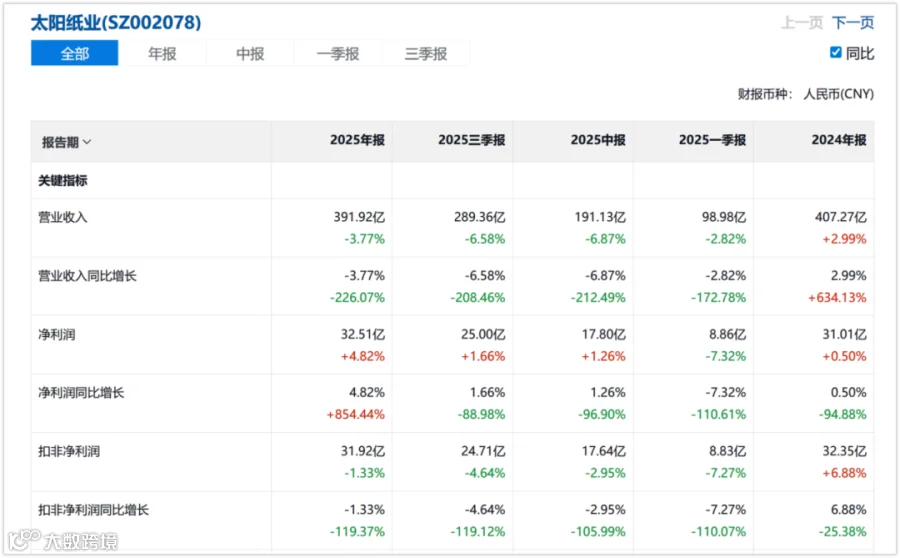The width and height of the screenshot is (900, 558).
Task: Click the 人民币(CNY) currency label
Action: tap(839, 94)
